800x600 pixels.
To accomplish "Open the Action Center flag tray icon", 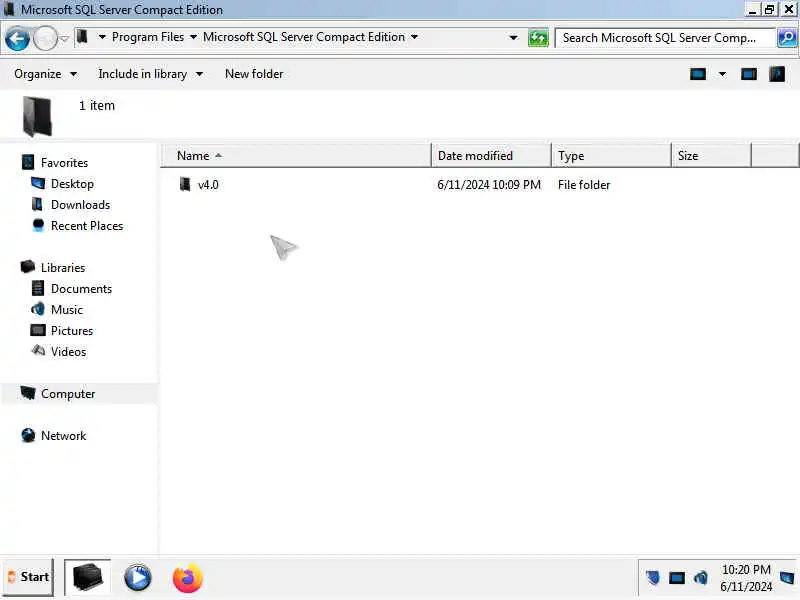I will click(x=652, y=578).
